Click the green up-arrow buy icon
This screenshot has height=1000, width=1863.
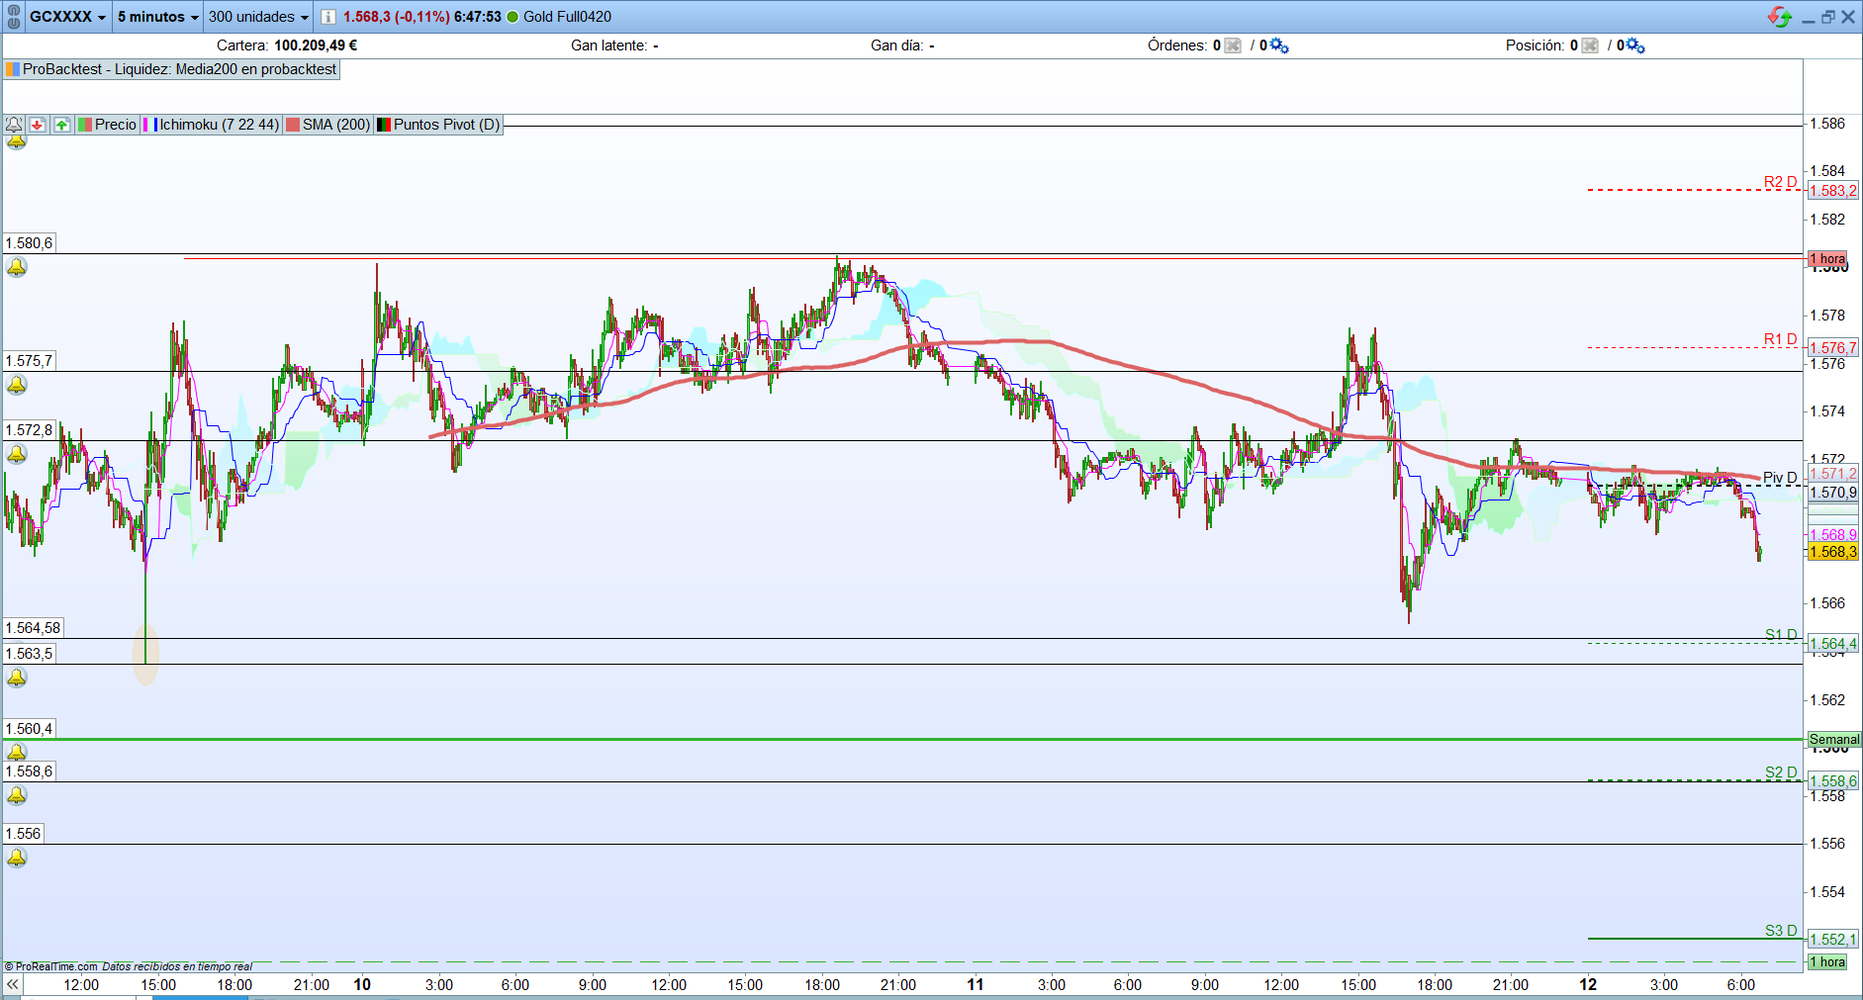click(62, 125)
